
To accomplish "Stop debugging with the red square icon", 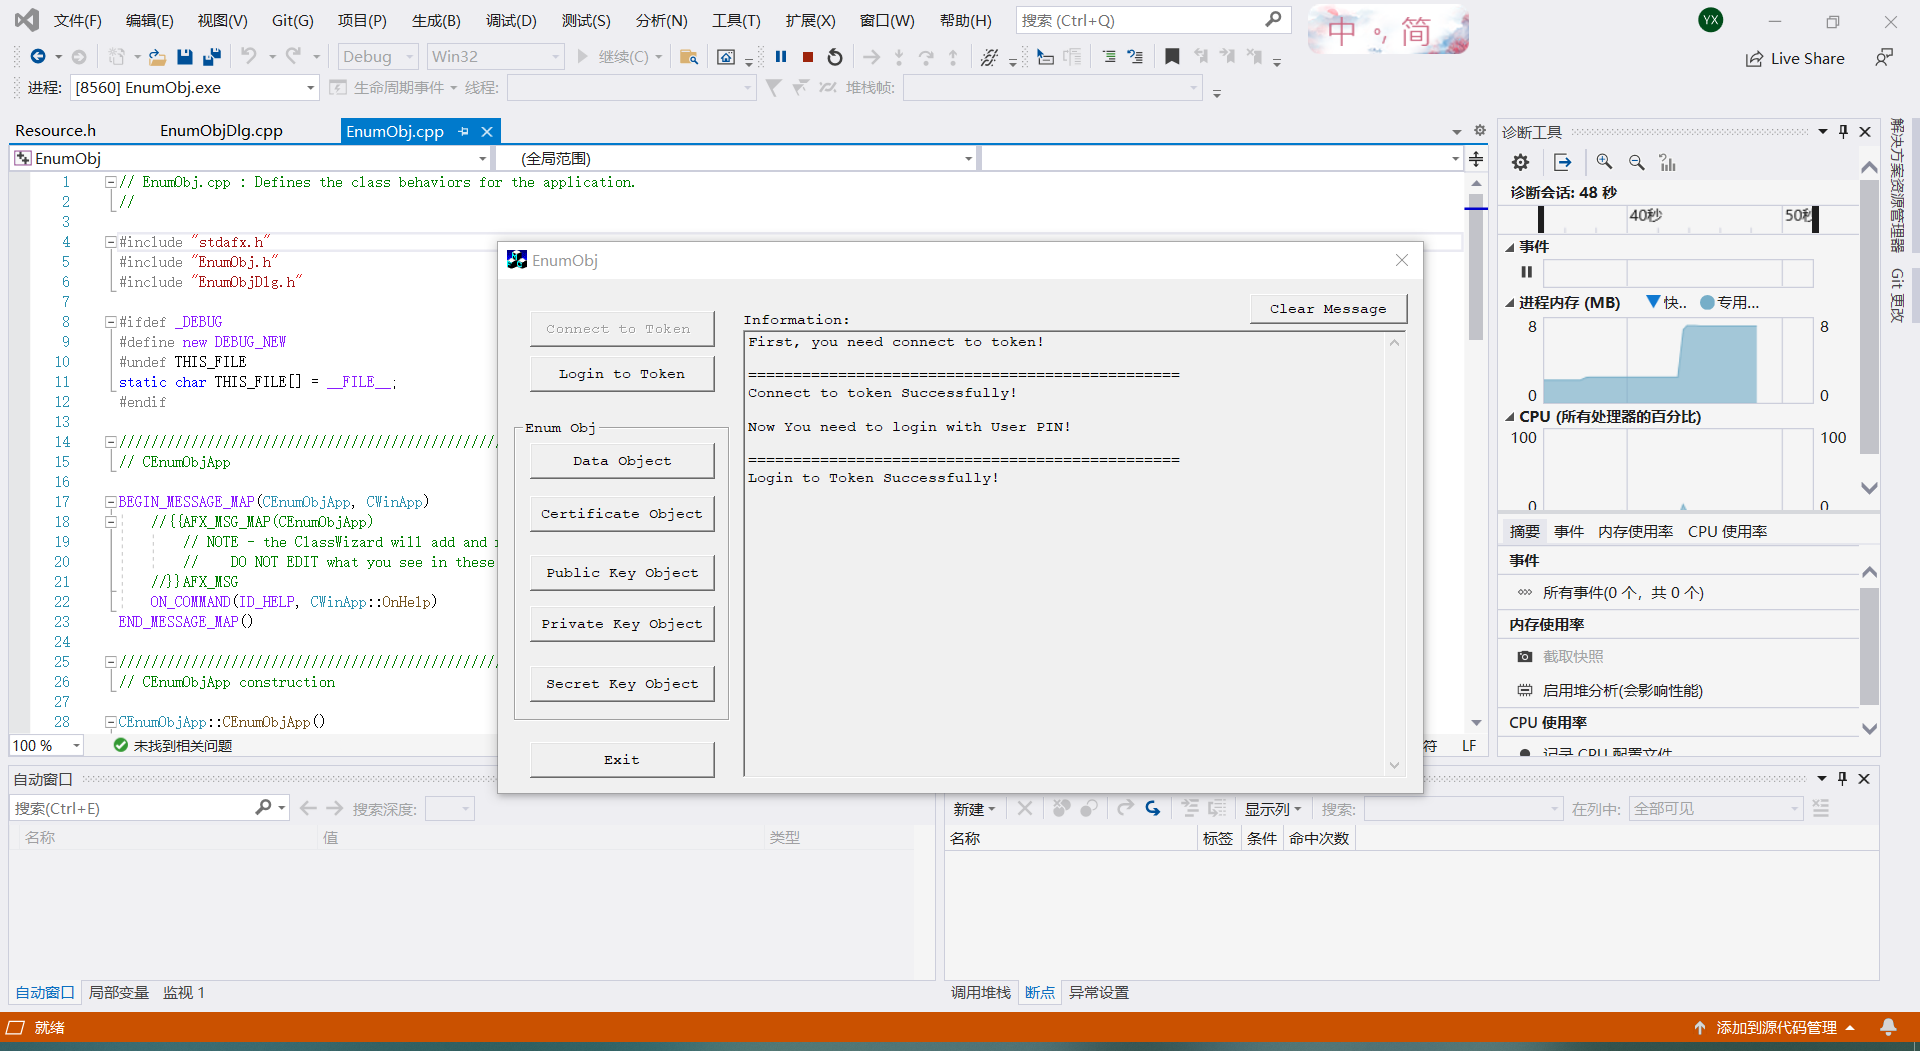I will [808, 57].
